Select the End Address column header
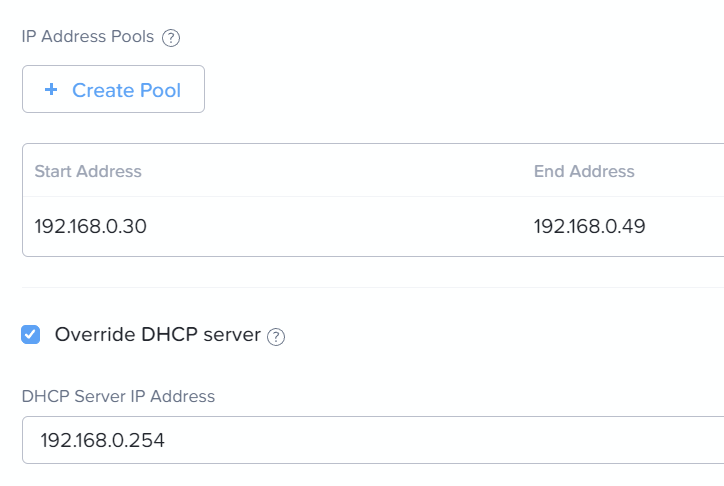 (x=584, y=171)
